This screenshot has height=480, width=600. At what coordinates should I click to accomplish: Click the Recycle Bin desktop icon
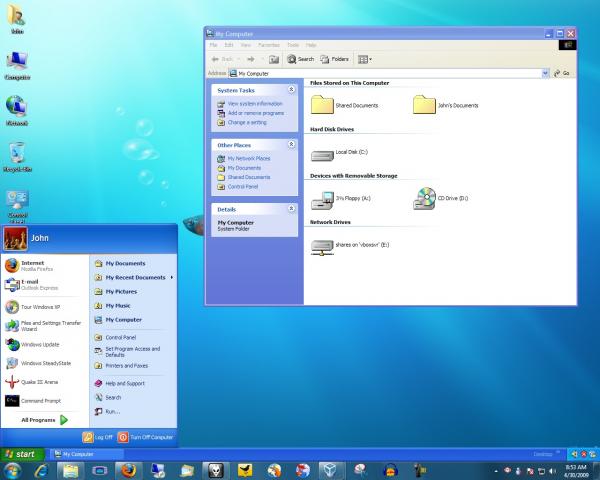(x=17, y=151)
